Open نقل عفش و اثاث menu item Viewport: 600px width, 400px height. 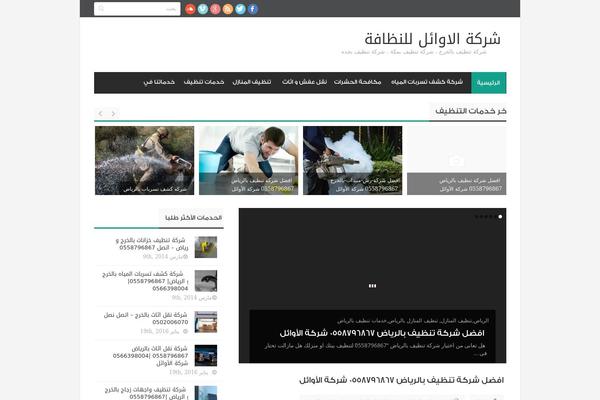coord(304,82)
